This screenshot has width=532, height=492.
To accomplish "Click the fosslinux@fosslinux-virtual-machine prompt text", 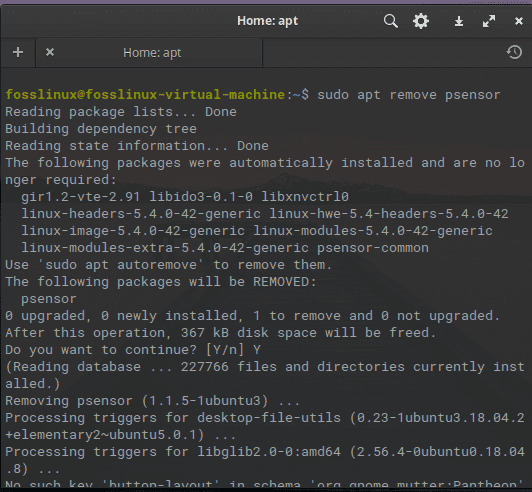I will click(x=145, y=95).
